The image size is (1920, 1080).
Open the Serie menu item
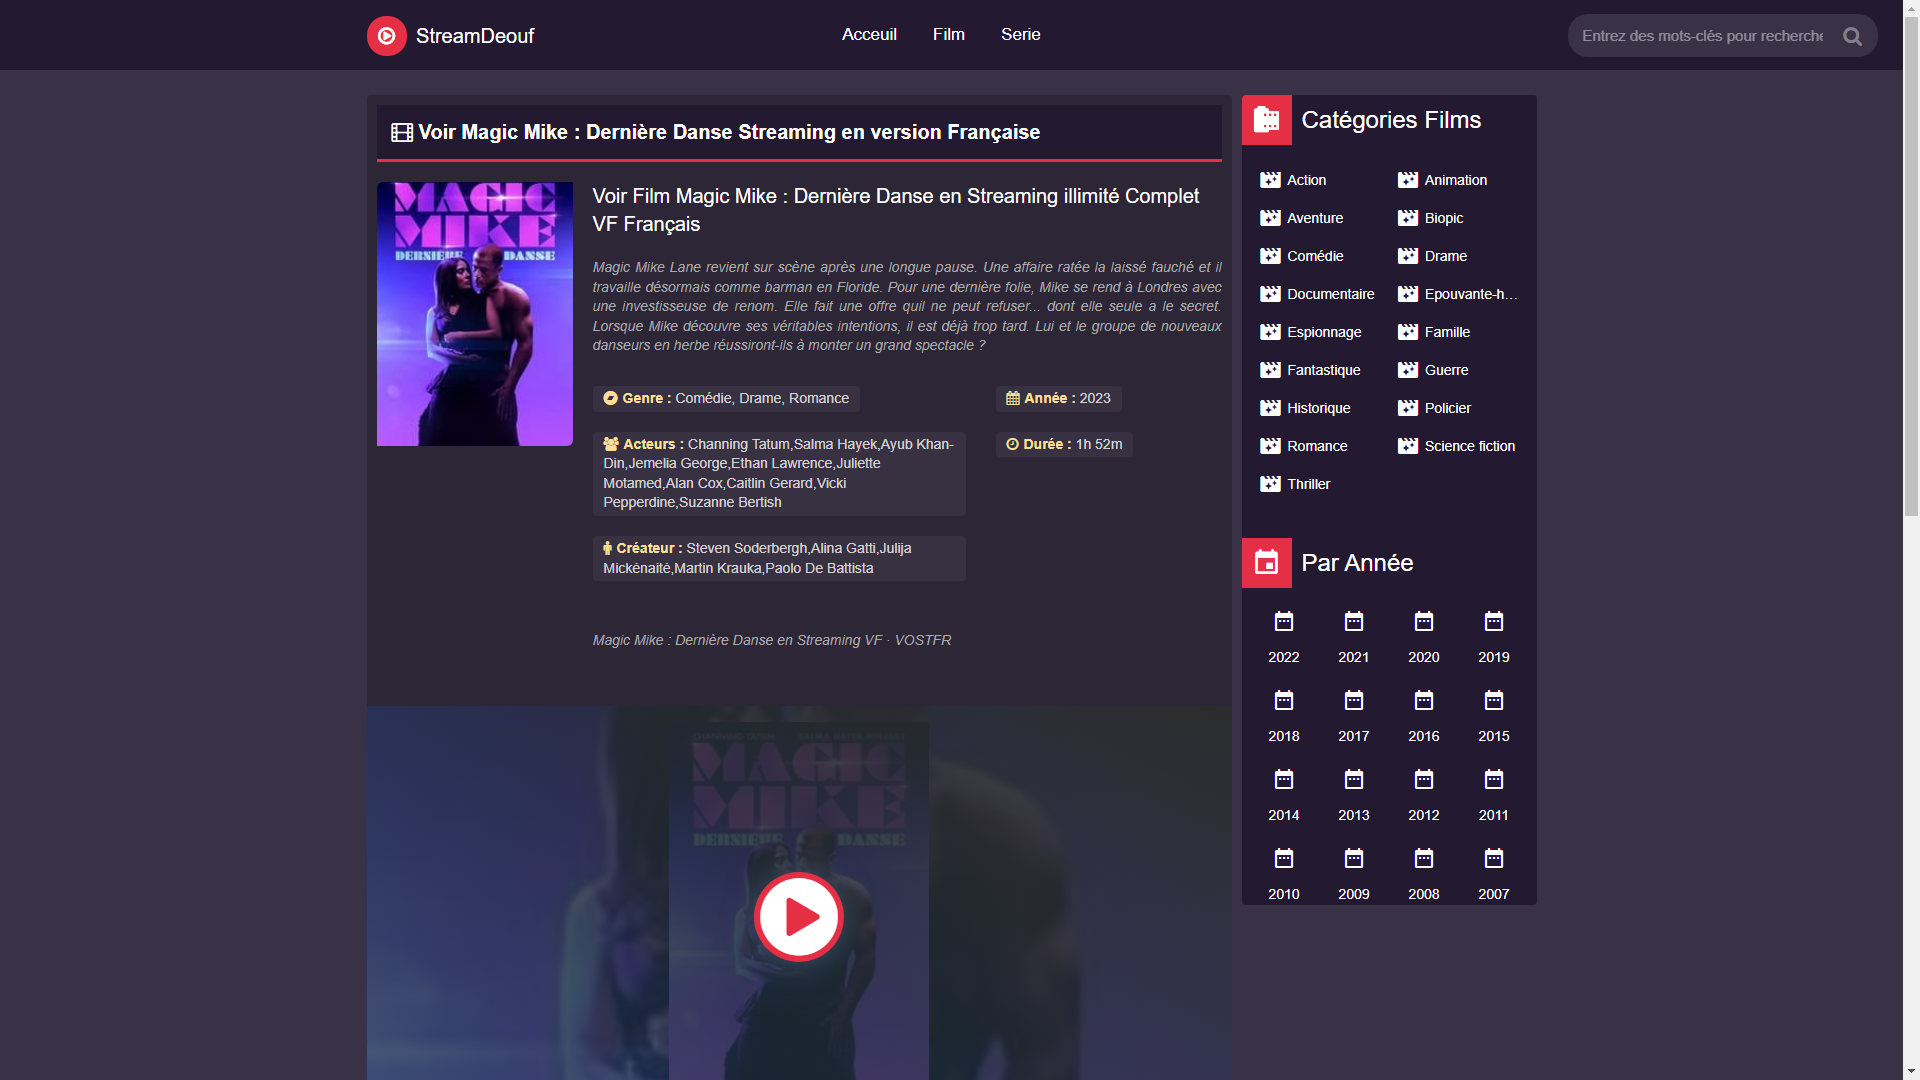pyautogui.click(x=1021, y=34)
